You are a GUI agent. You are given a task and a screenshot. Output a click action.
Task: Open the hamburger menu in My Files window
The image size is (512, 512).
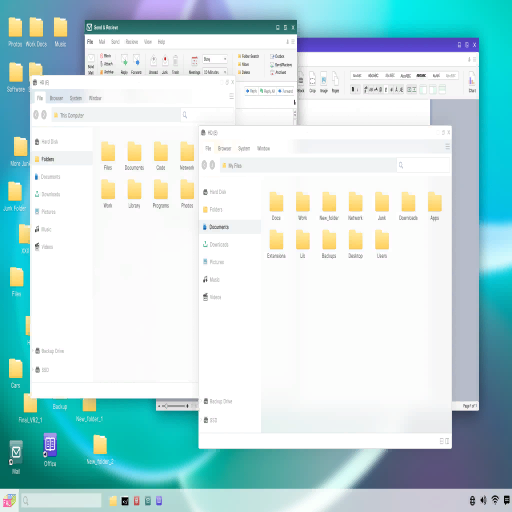447,147
